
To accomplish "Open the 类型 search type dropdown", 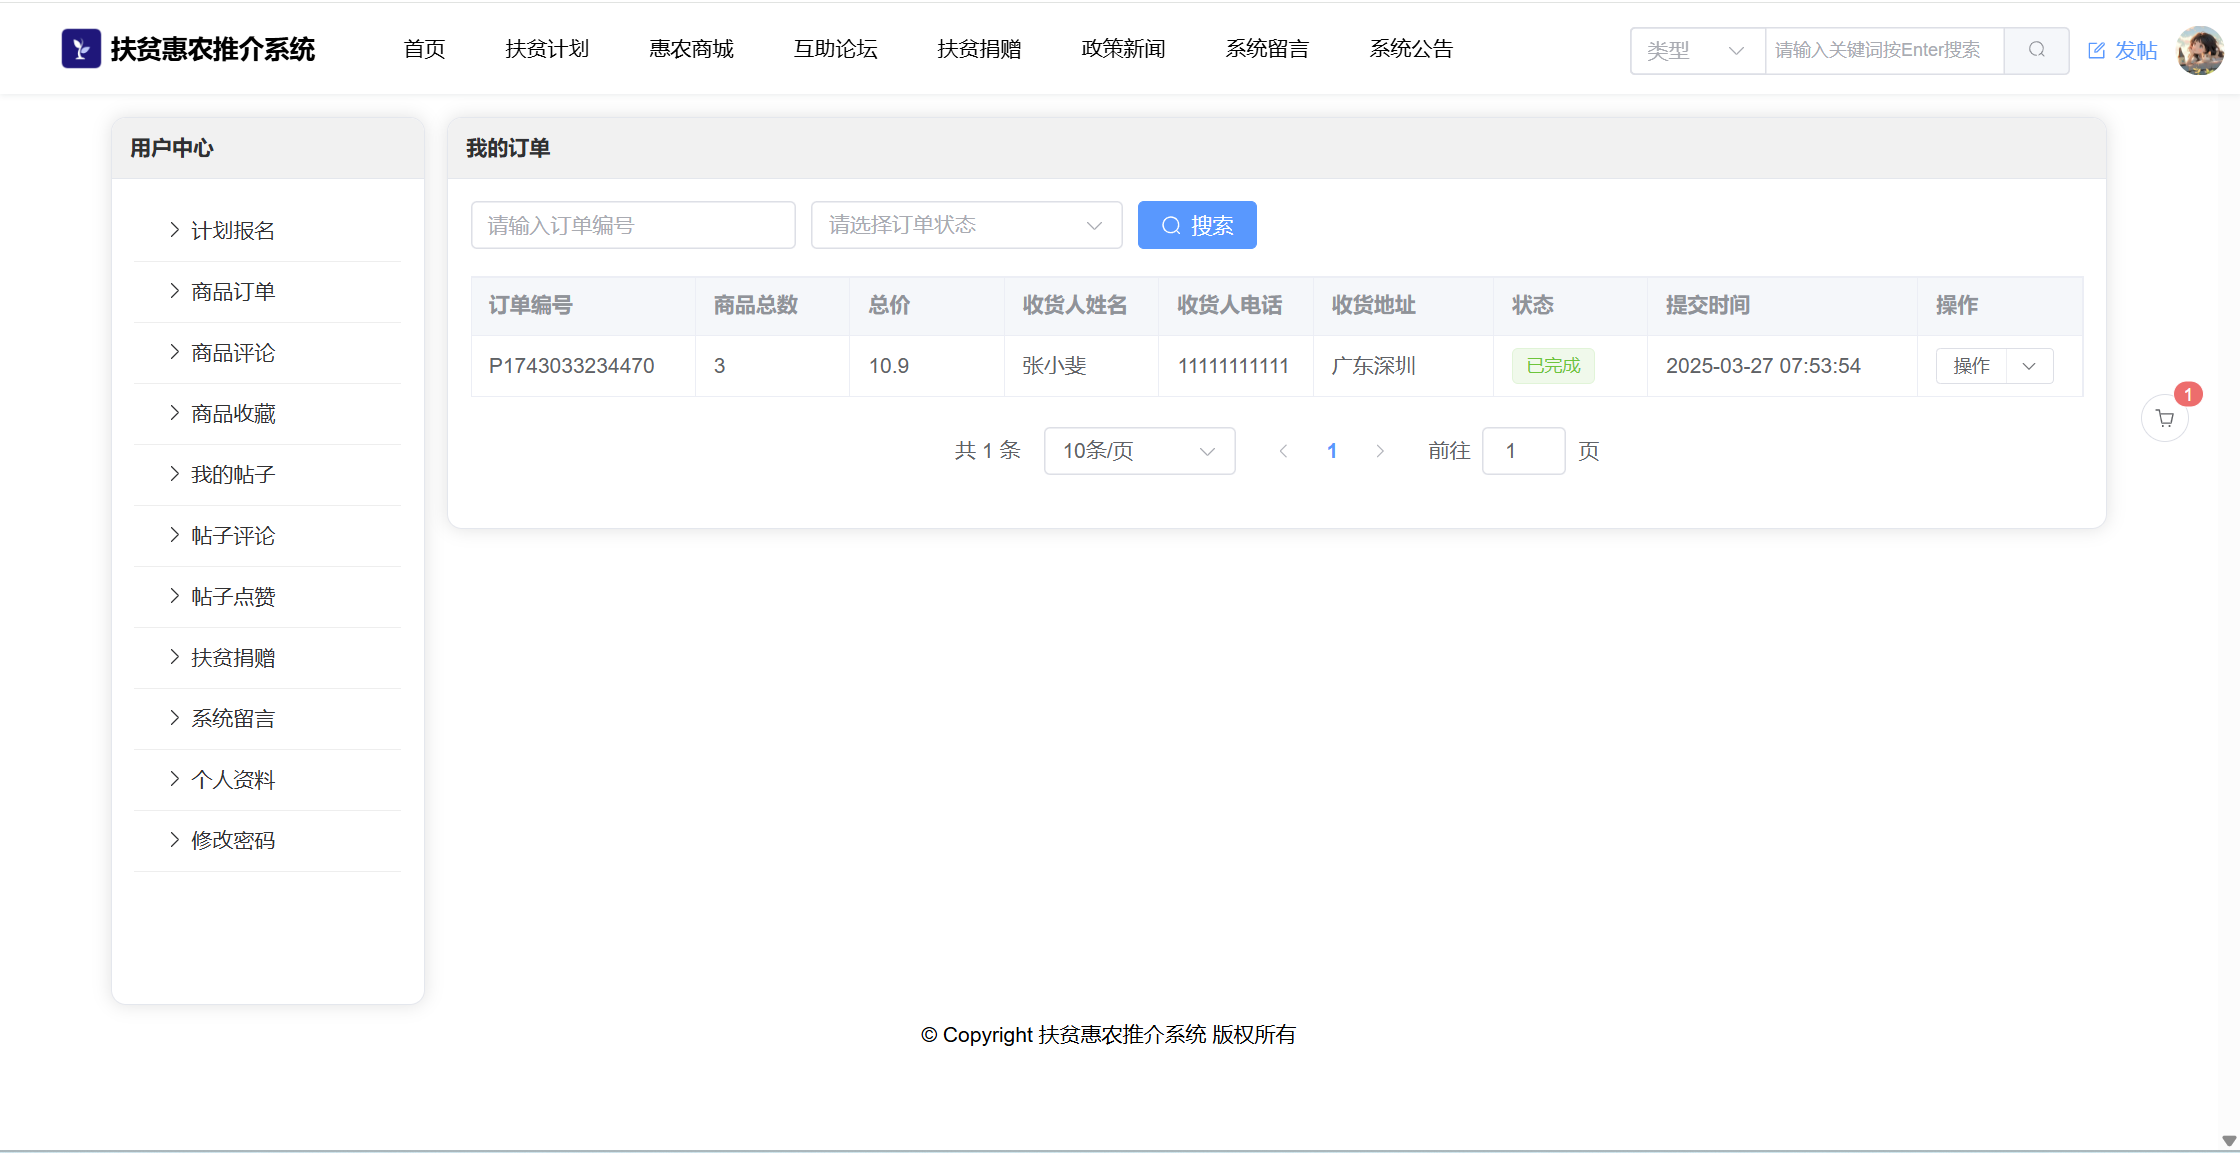I will pos(1697,50).
